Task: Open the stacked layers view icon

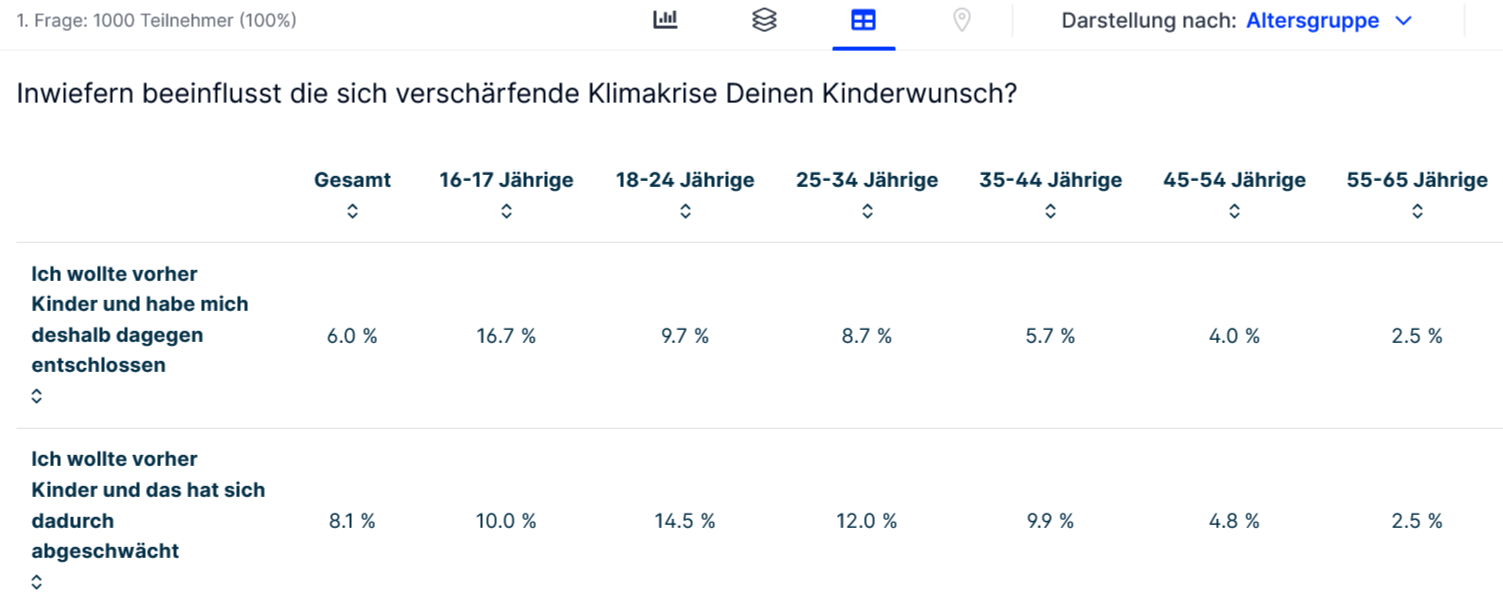Action: coord(764,20)
